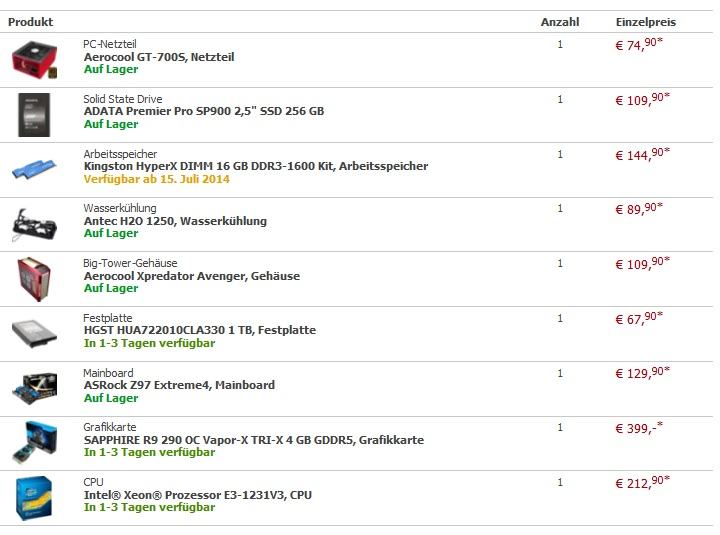Image resolution: width=720 pixels, height=535 pixels.
Task: Open ADATA Premier Pro SP900 SSD link
Action: (204, 112)
